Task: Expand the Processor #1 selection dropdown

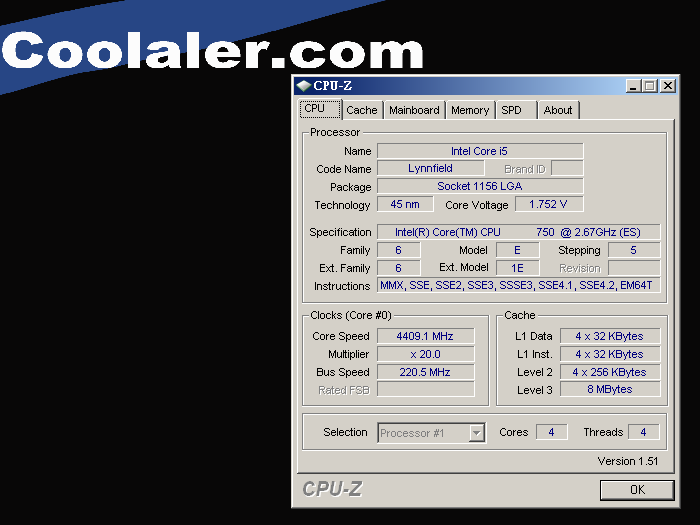Action: click(476, 433)
